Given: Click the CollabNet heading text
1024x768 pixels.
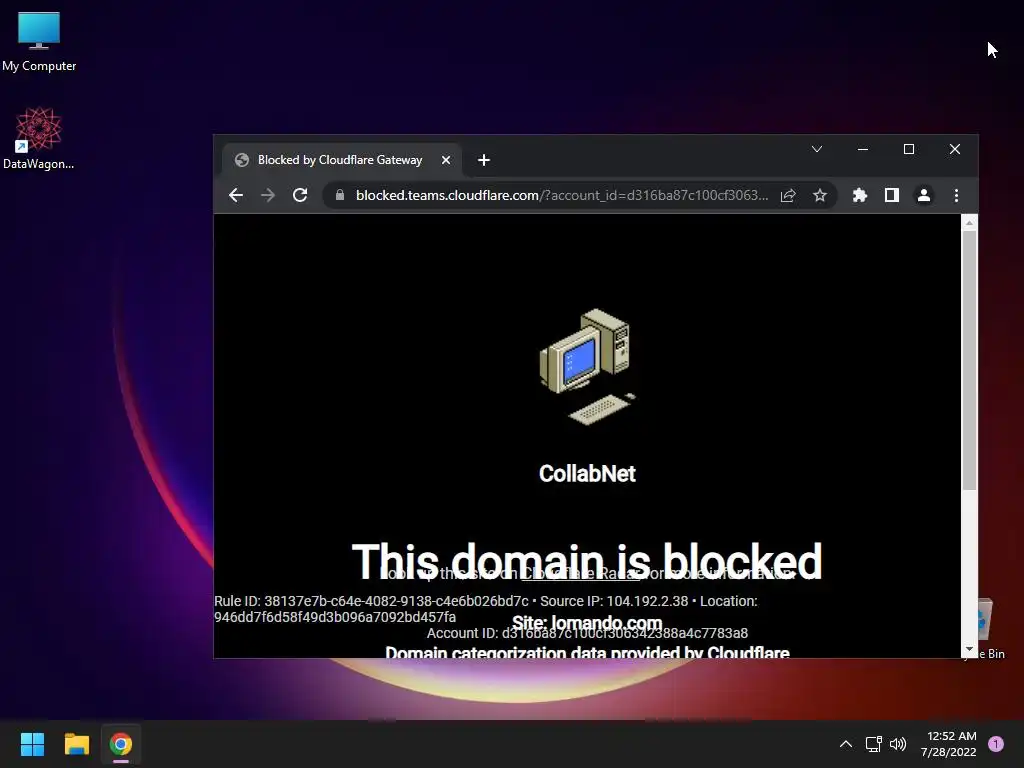Looking at the screenshot, I should coord(587,473).
